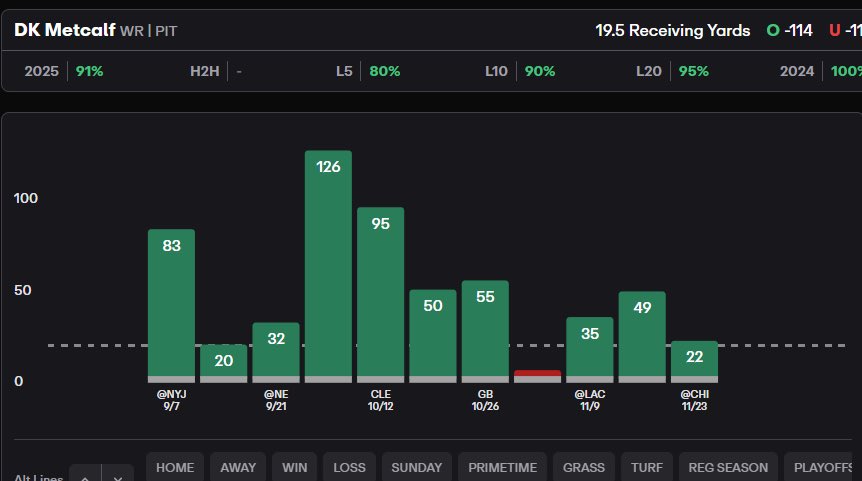This screenshot has width=862, height=481.
Task: Click the 50 y-axis value
Action: point(23,290)
